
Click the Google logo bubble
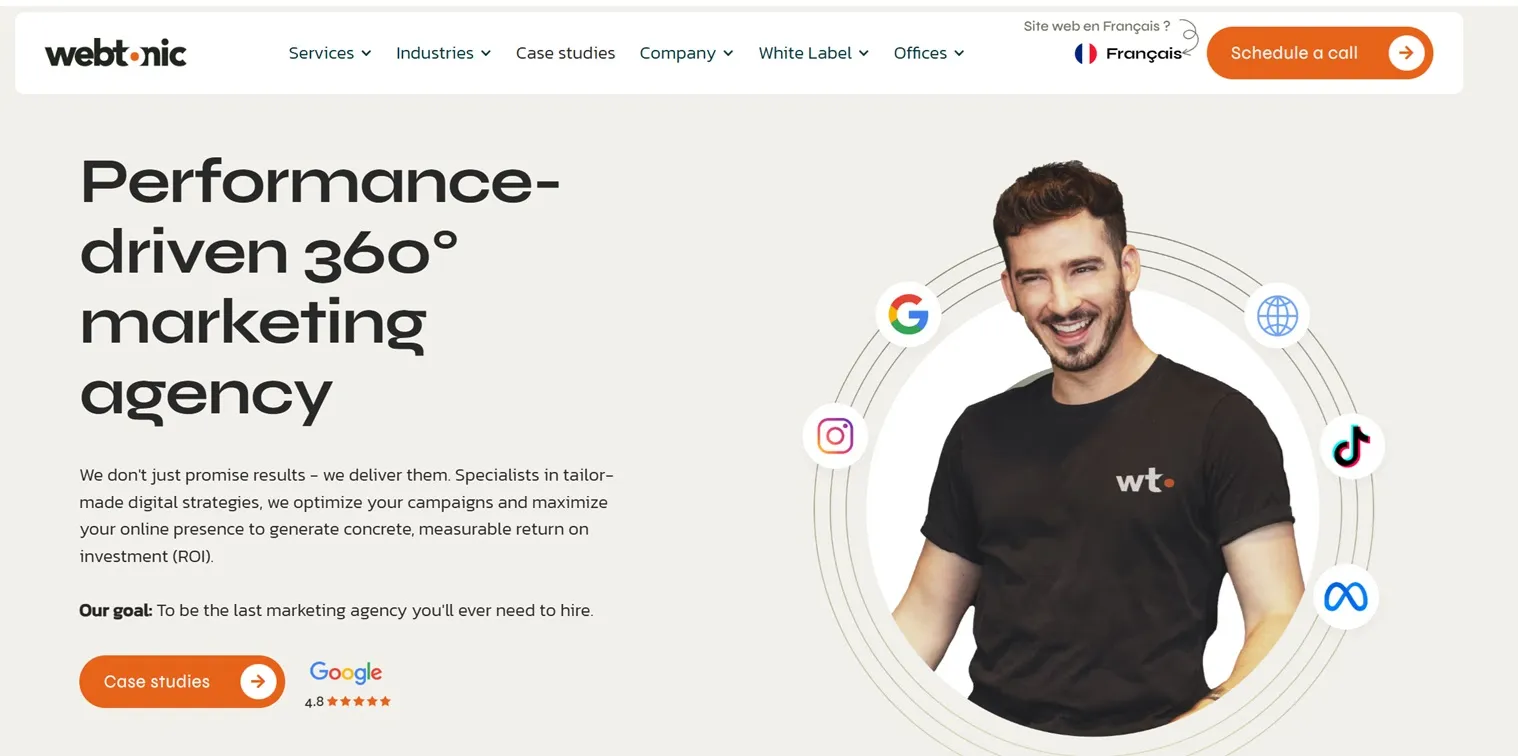[x=908, y=314]
